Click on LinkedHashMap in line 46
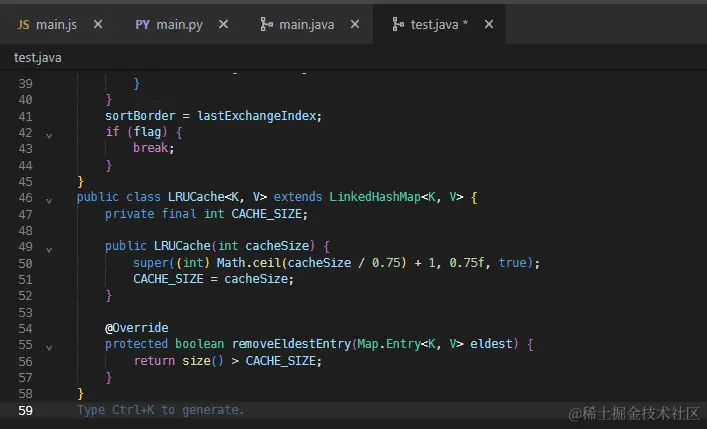Screen dimensions: 707x429 [375, 197]
